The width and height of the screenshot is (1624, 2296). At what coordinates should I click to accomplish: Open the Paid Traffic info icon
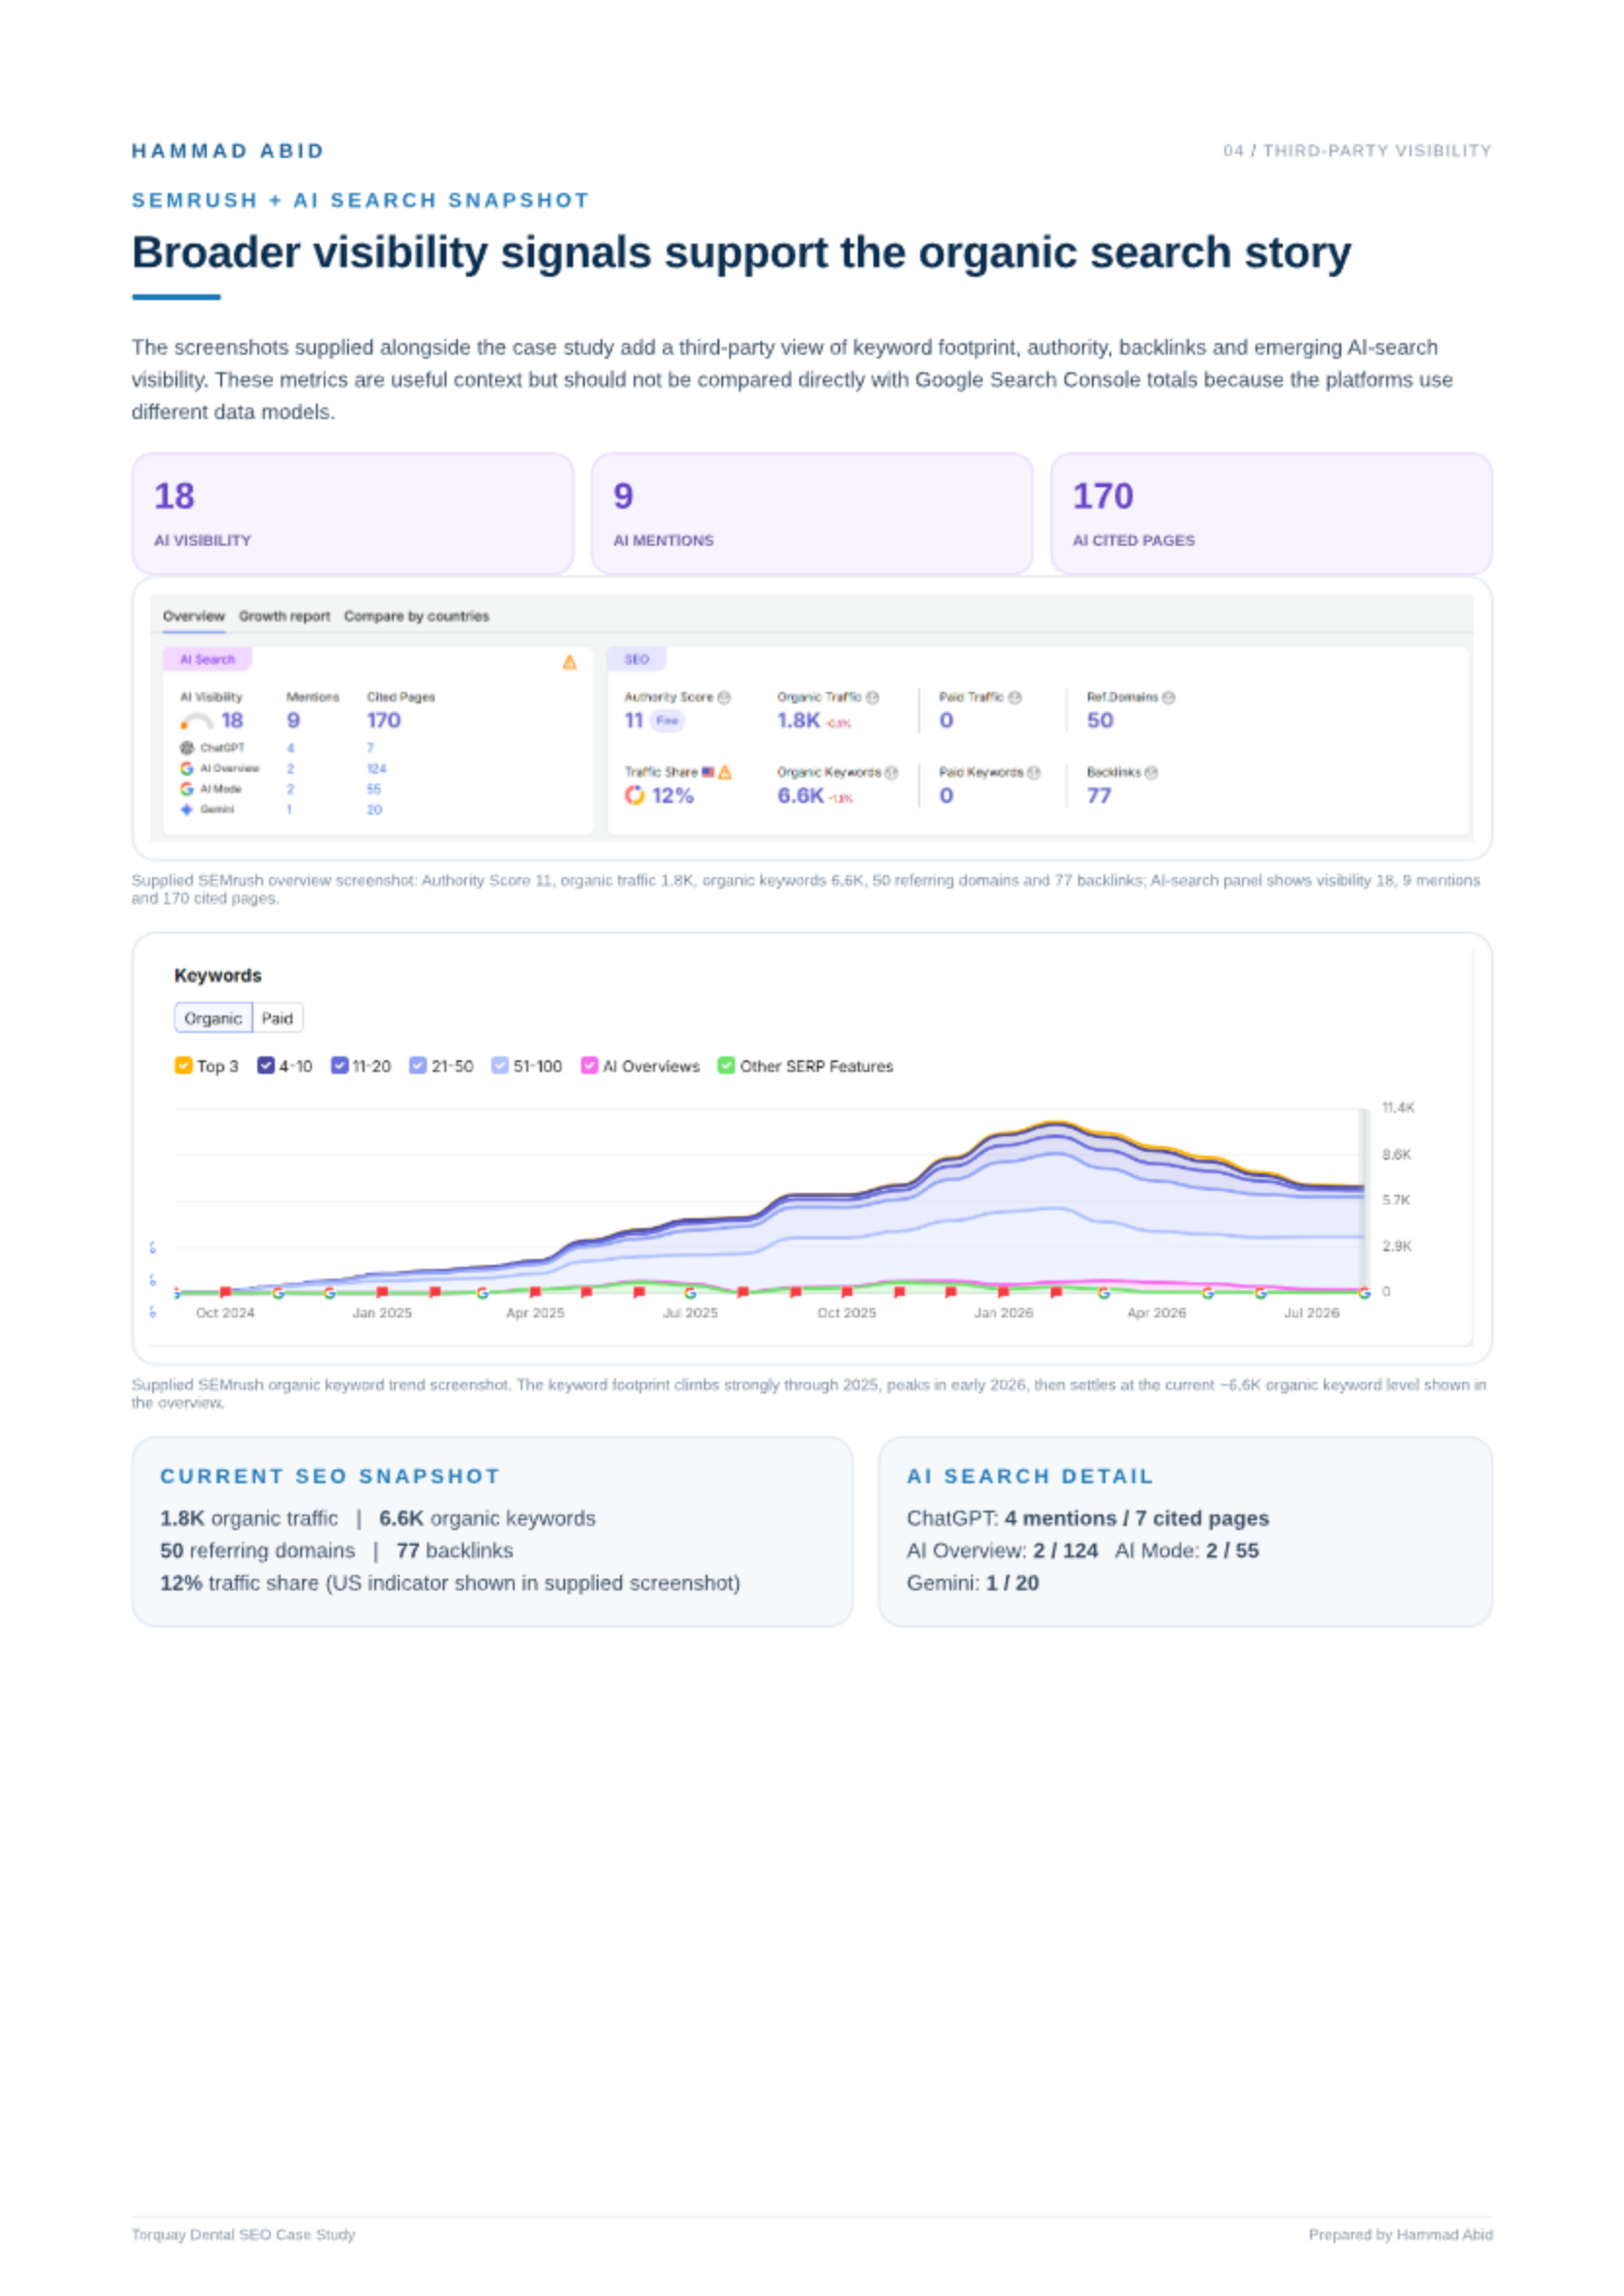1015,697
